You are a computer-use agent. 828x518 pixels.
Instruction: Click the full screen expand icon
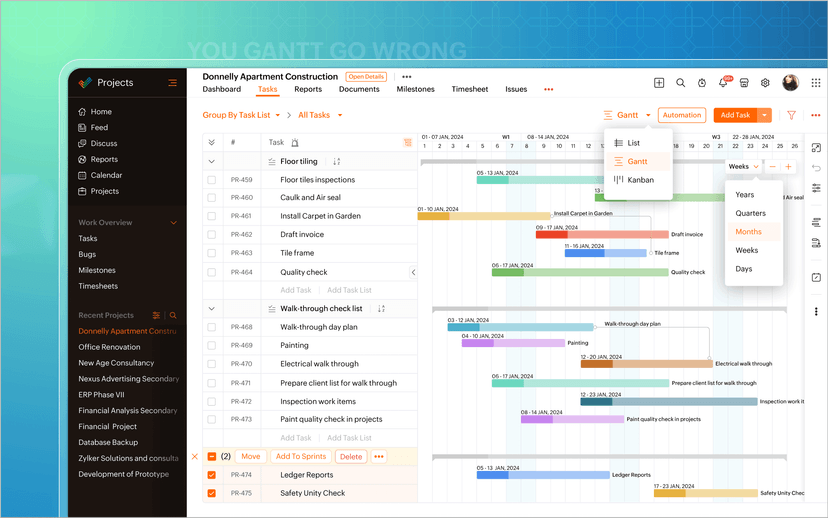point(816,148)
